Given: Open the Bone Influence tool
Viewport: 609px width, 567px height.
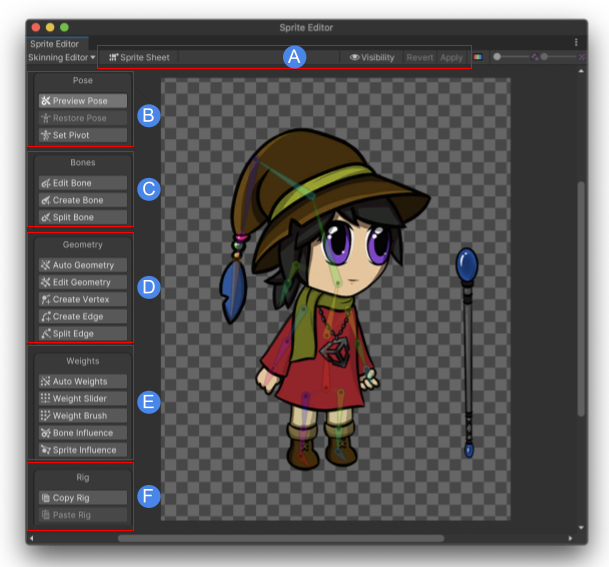Looking at the screenshot, I should point(82,433).
